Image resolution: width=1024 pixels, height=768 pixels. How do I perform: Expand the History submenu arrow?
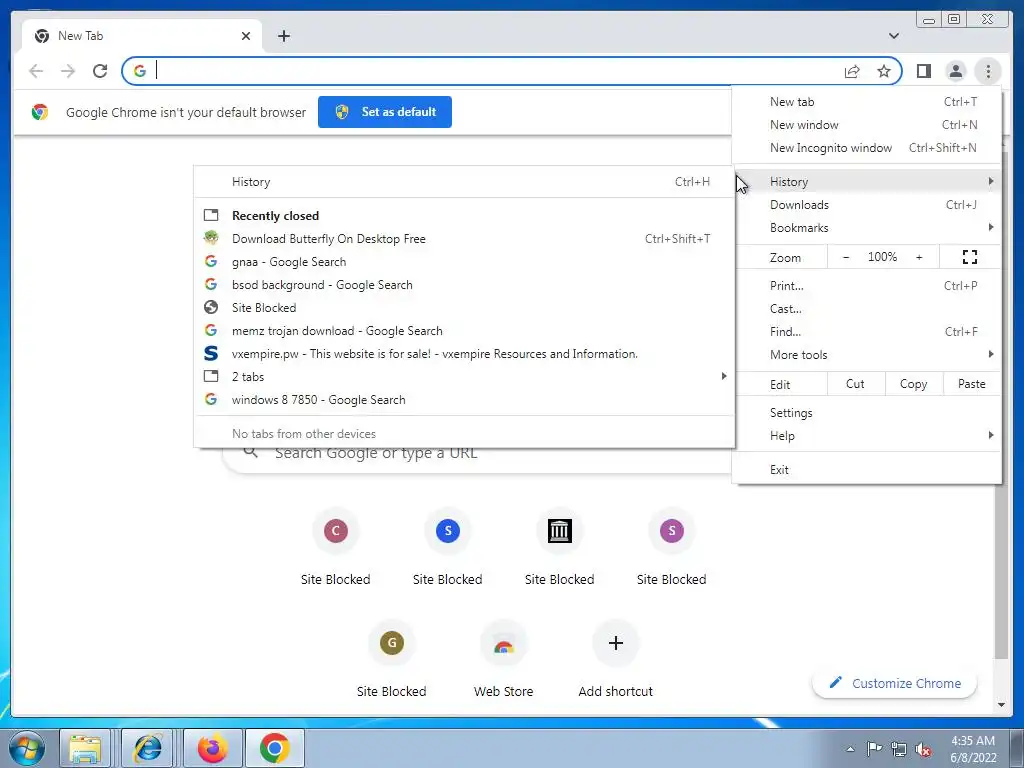[x=991, y=182]
